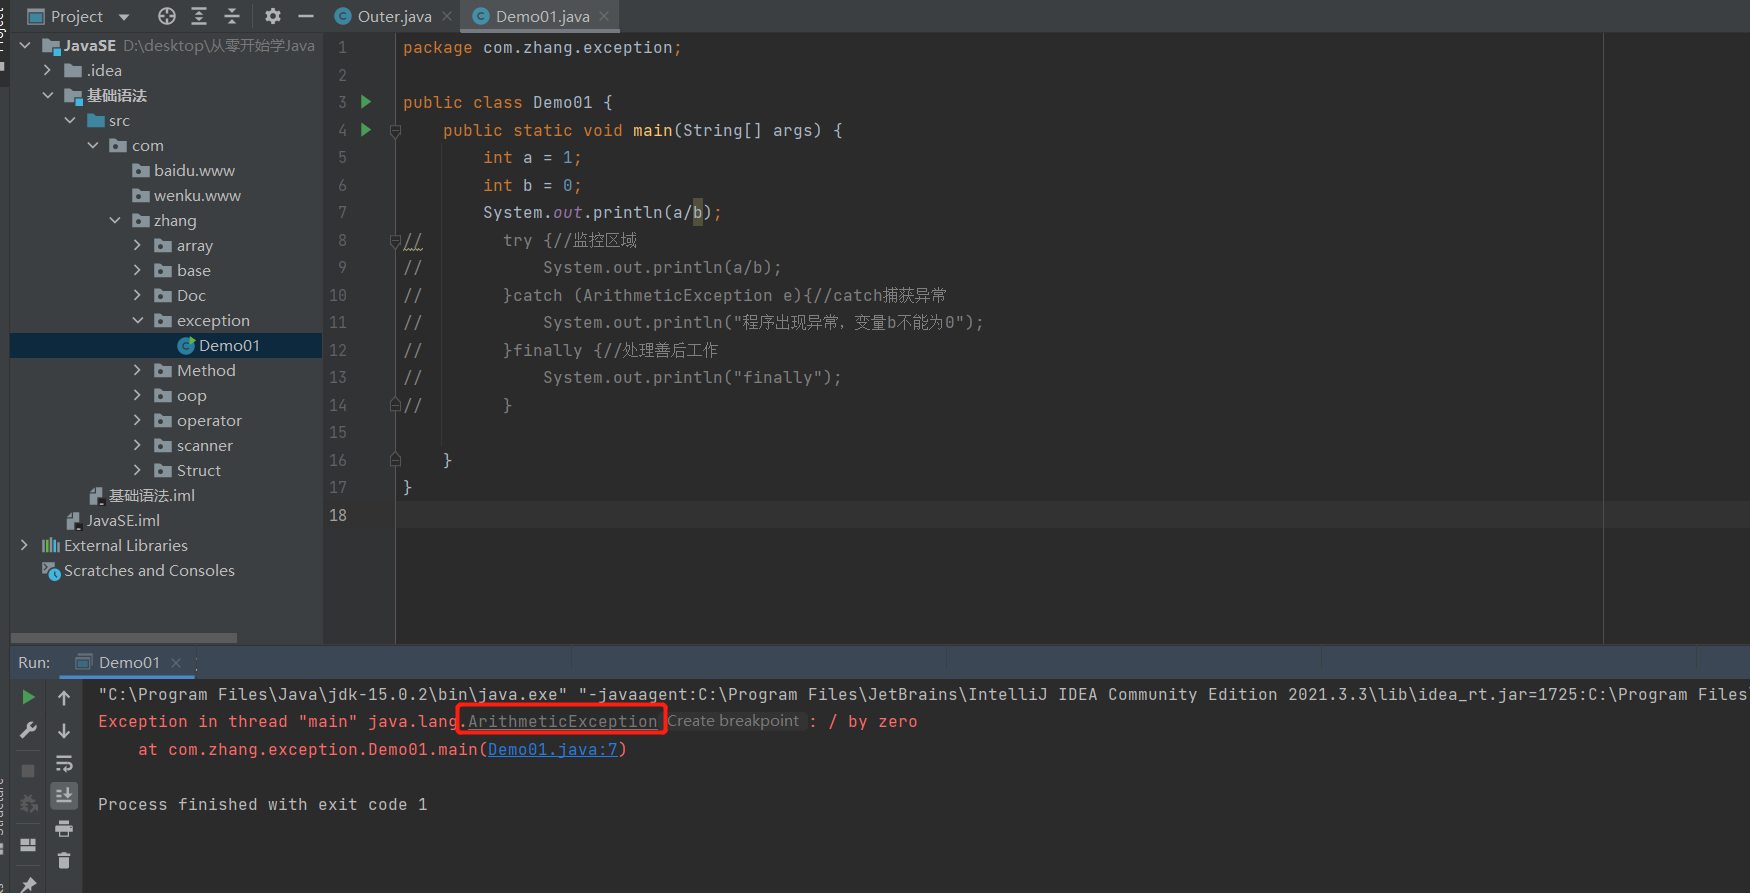Clear console with the trash icon
This screenshot has width=1750, height=893.
(64, 860)
